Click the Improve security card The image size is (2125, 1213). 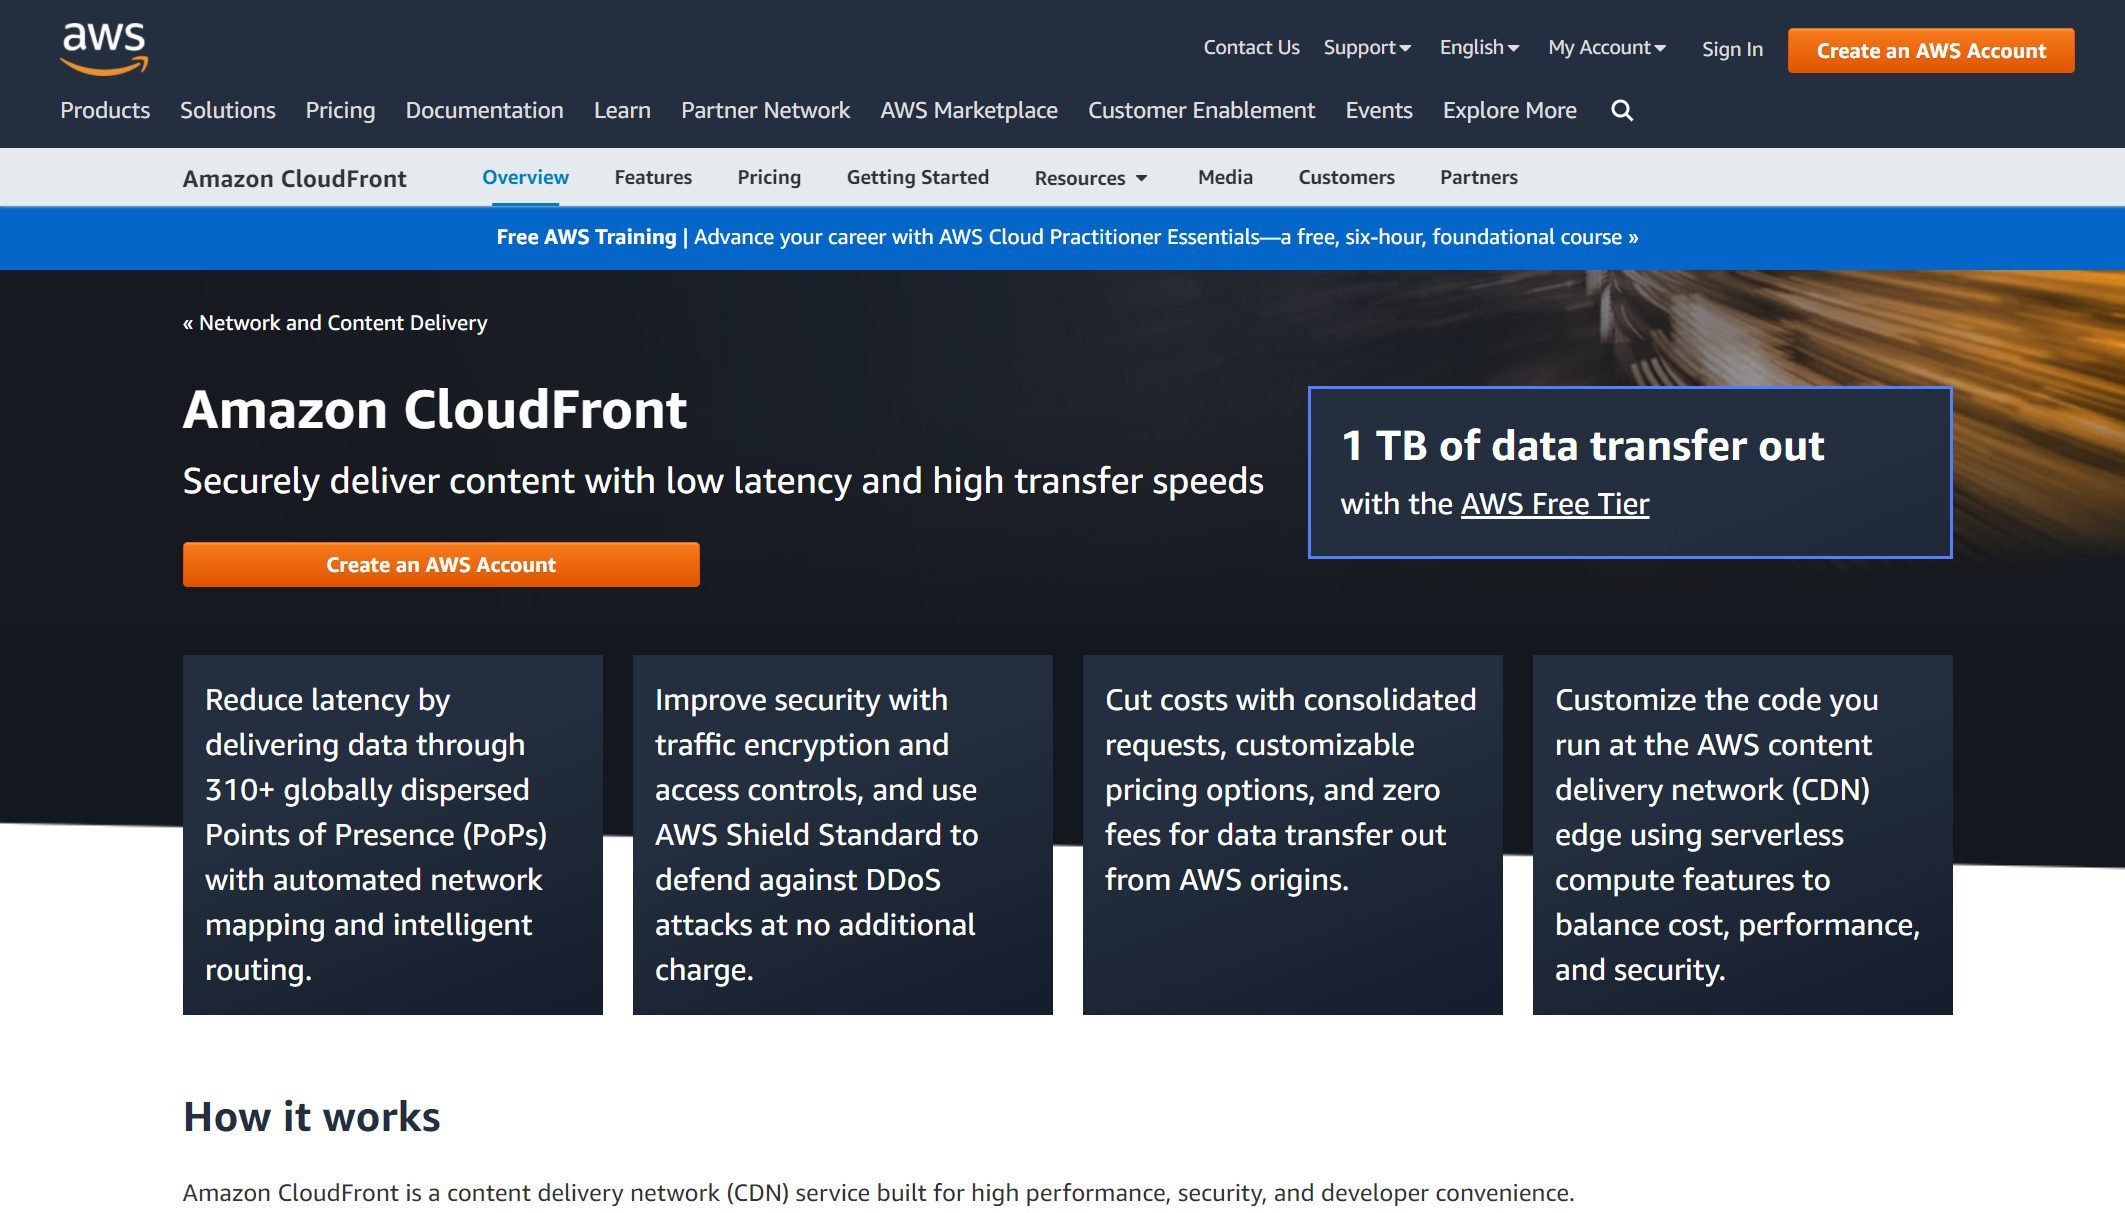843,835
